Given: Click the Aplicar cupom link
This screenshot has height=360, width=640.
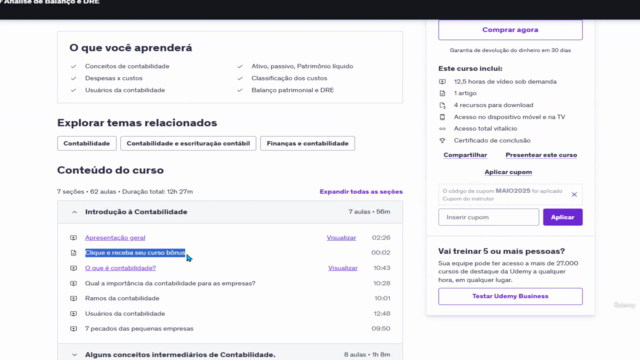Looking at the screenshot, I should [x=508, y=172].
